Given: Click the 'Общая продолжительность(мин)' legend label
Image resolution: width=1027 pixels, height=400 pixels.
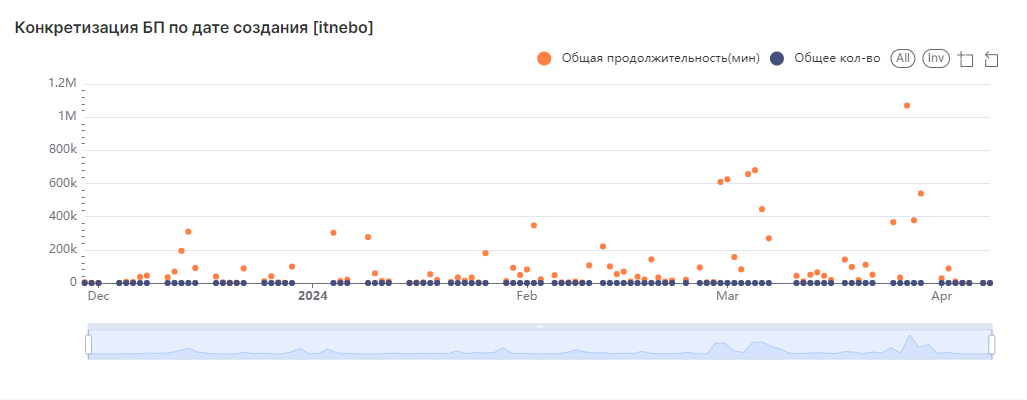Looking at the screenshot, I should click(660, 59).
